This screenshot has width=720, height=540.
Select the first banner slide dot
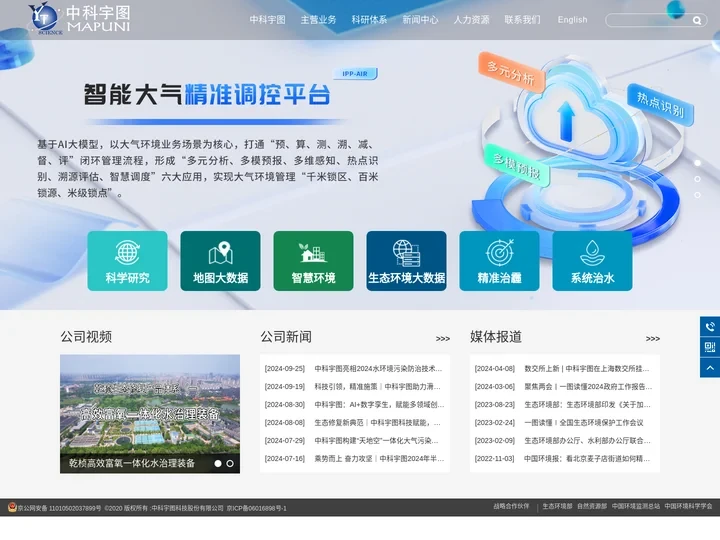(x=697, y=163)
